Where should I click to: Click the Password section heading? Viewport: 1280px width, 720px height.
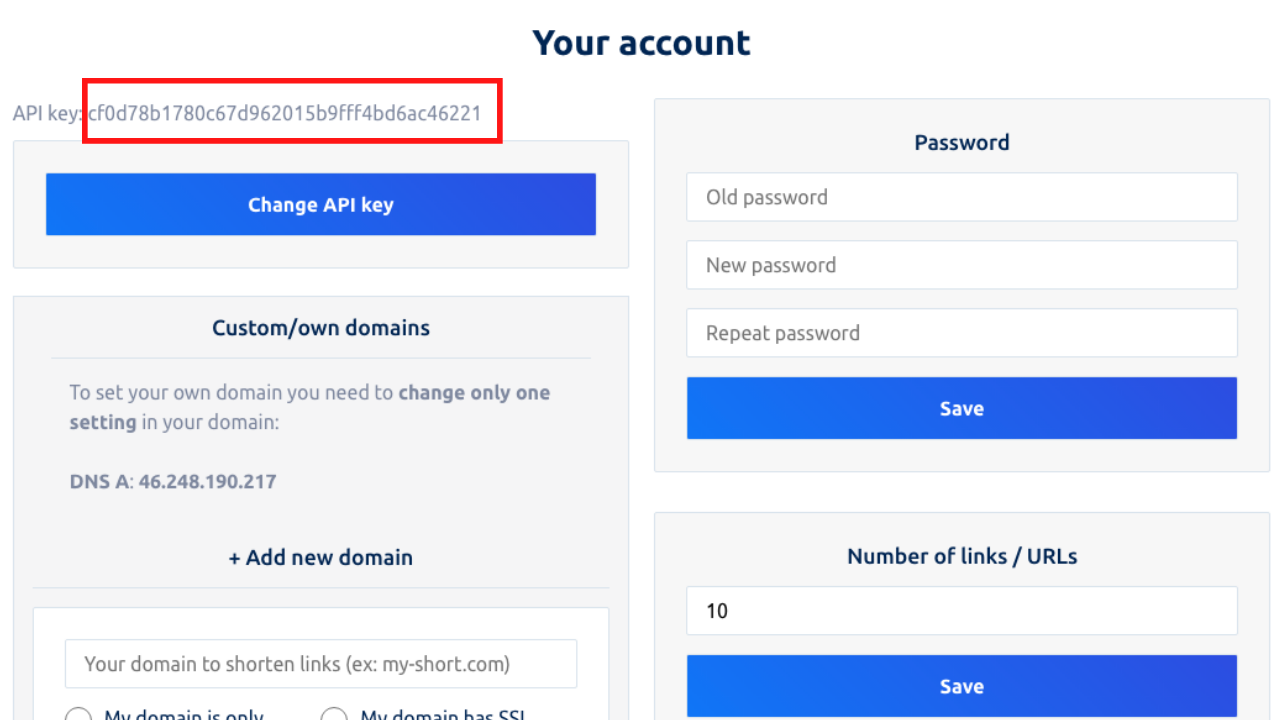(x=961, y=143)
